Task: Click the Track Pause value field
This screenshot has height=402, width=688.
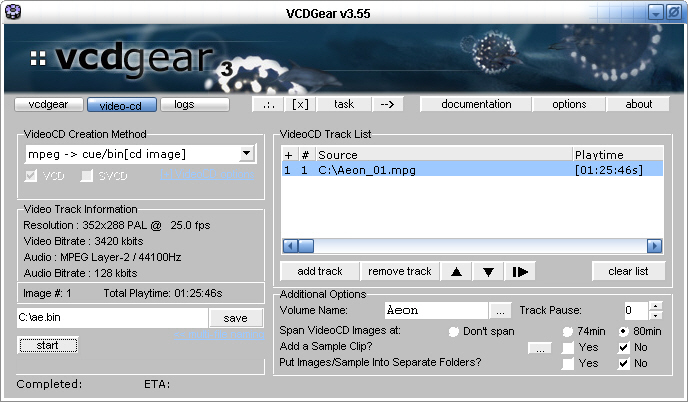Action: pyautogui.click(x=635, y=311)
